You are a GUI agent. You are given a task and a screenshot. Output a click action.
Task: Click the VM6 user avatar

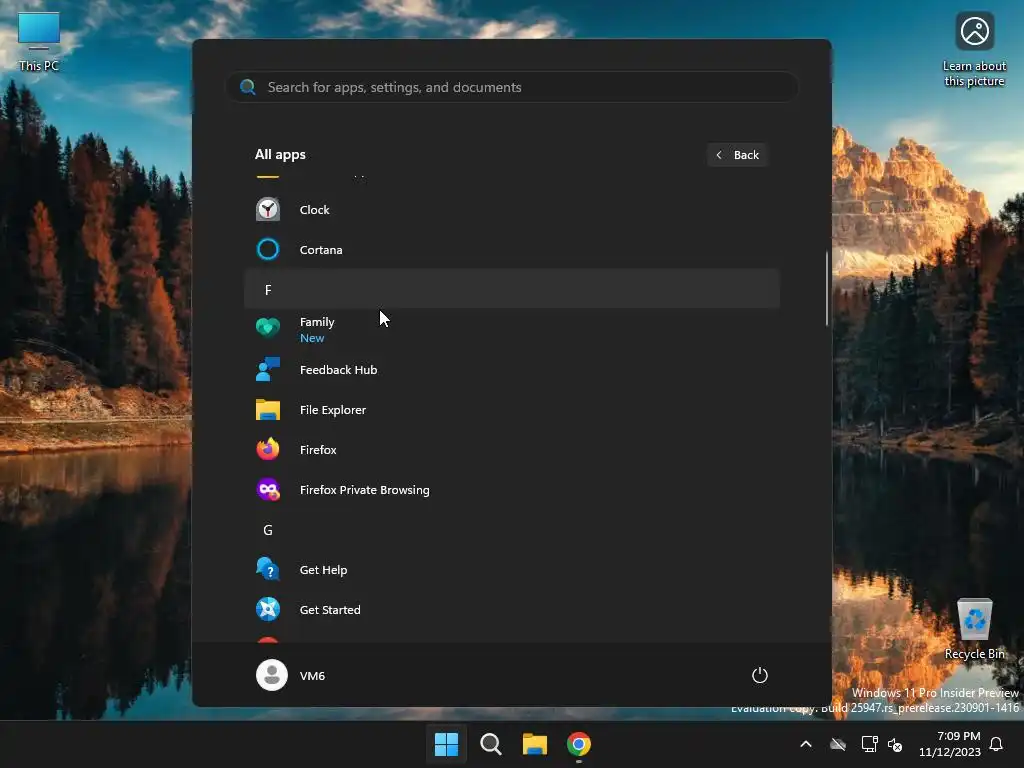(272, 675)
